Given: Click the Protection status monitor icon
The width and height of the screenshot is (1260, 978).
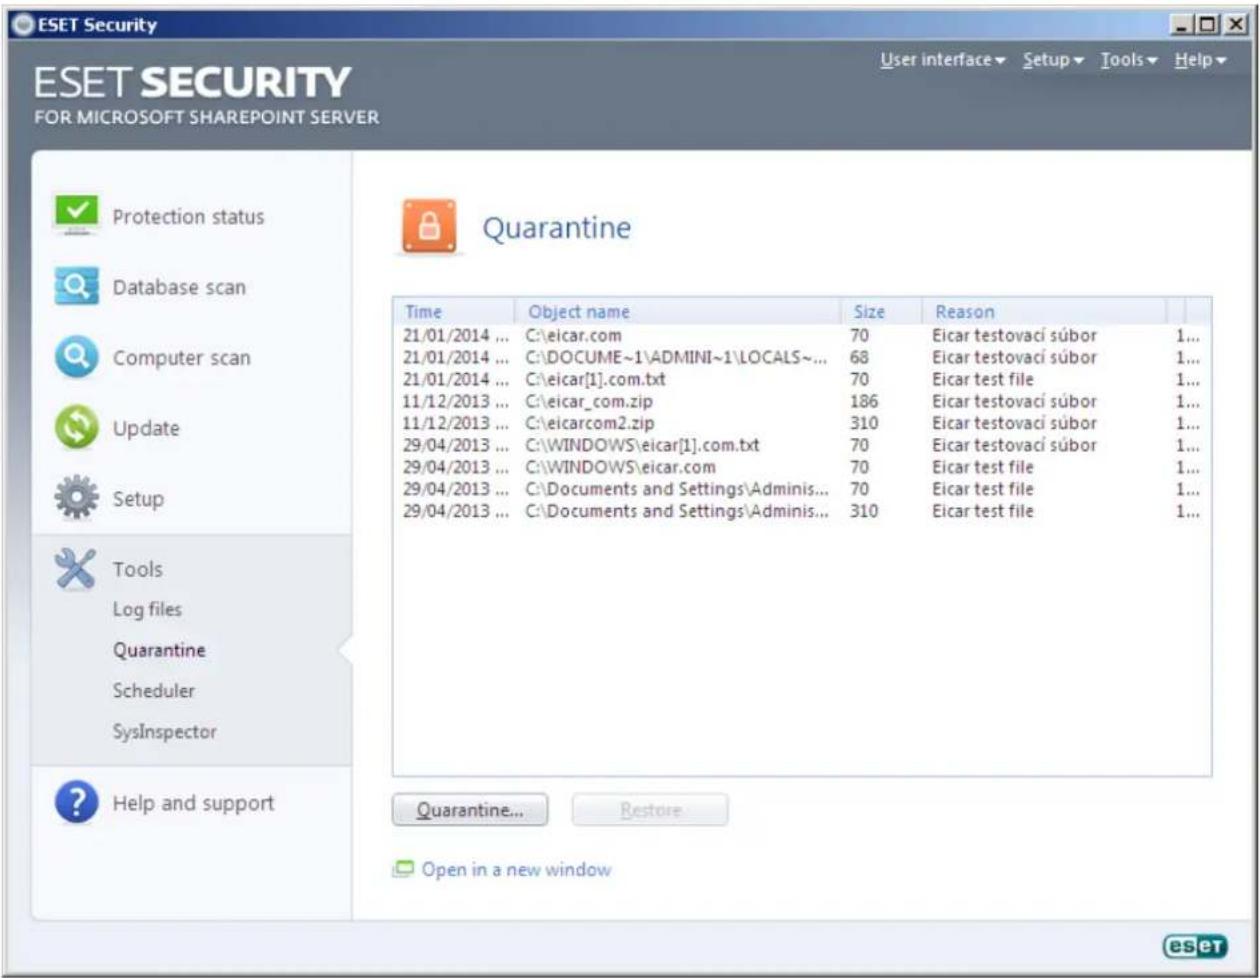Looking at the screenshot, I should 76,216.
